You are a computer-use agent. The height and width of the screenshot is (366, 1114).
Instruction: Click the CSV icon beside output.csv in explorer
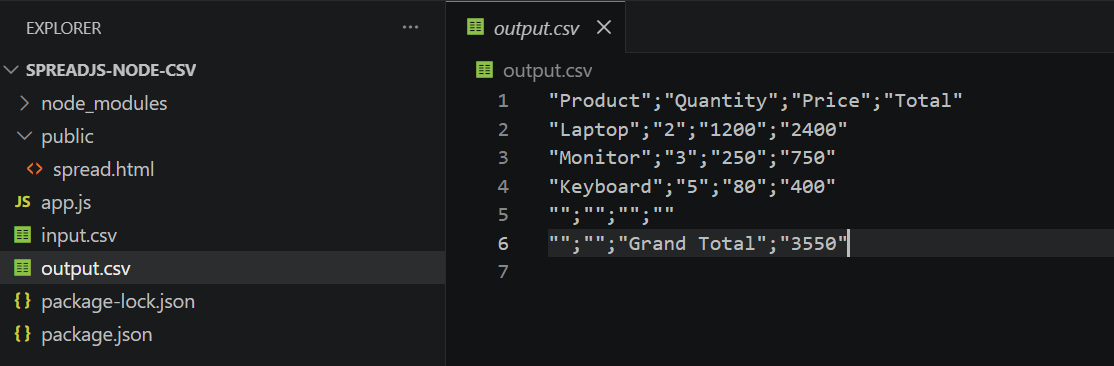tap(23, 268)
